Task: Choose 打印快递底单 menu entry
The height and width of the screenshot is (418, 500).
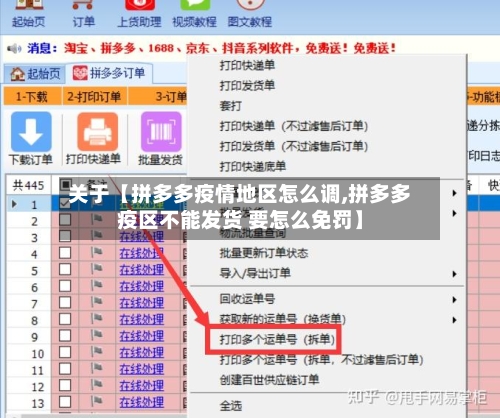Action: tap(253, 166)
